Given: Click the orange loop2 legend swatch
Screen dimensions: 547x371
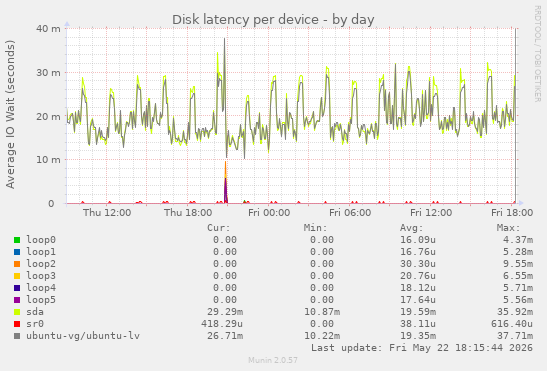Looking at the screenshot, I should pyautogui.click(x=17, y=264).
